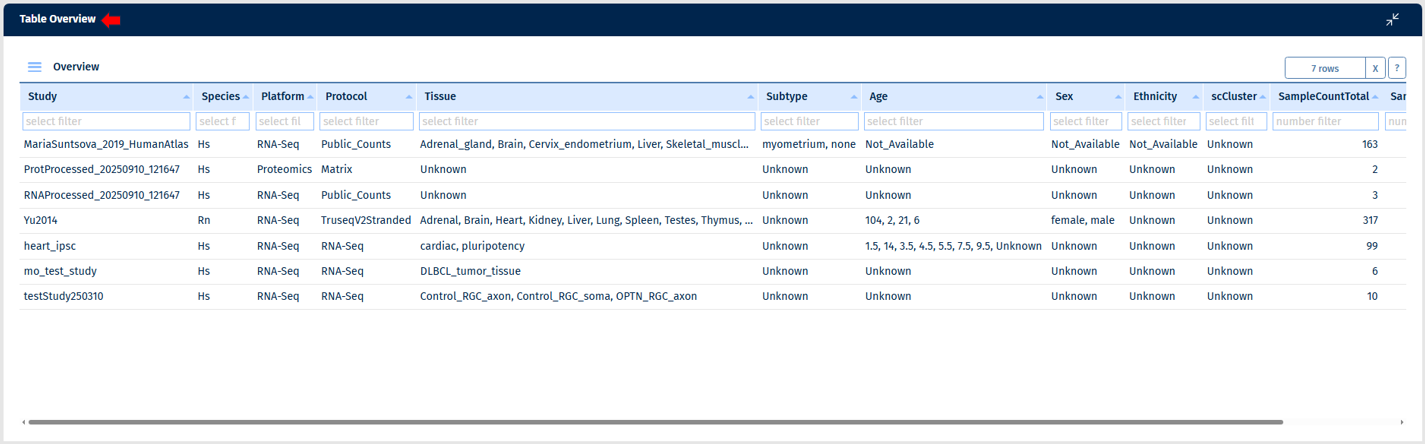
Task: Open the Overview hamburger menu
Action: (x=34, y=67)
